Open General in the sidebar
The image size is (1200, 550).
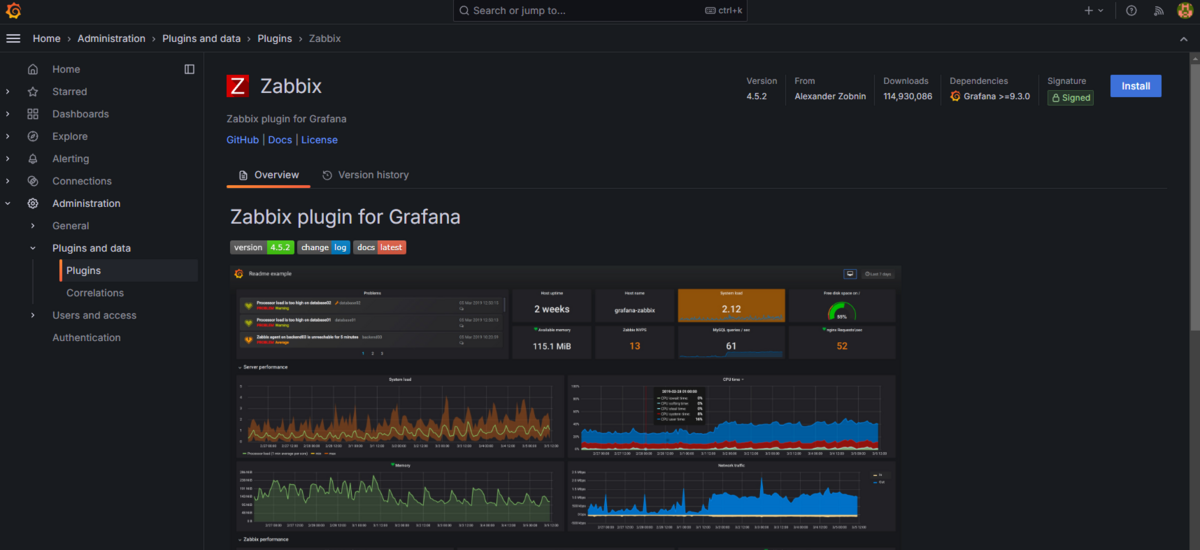[70, 226]
